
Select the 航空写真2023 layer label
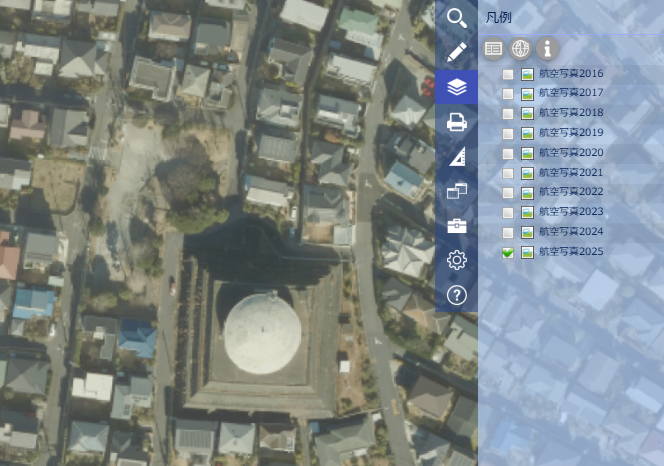pos(571,212)
